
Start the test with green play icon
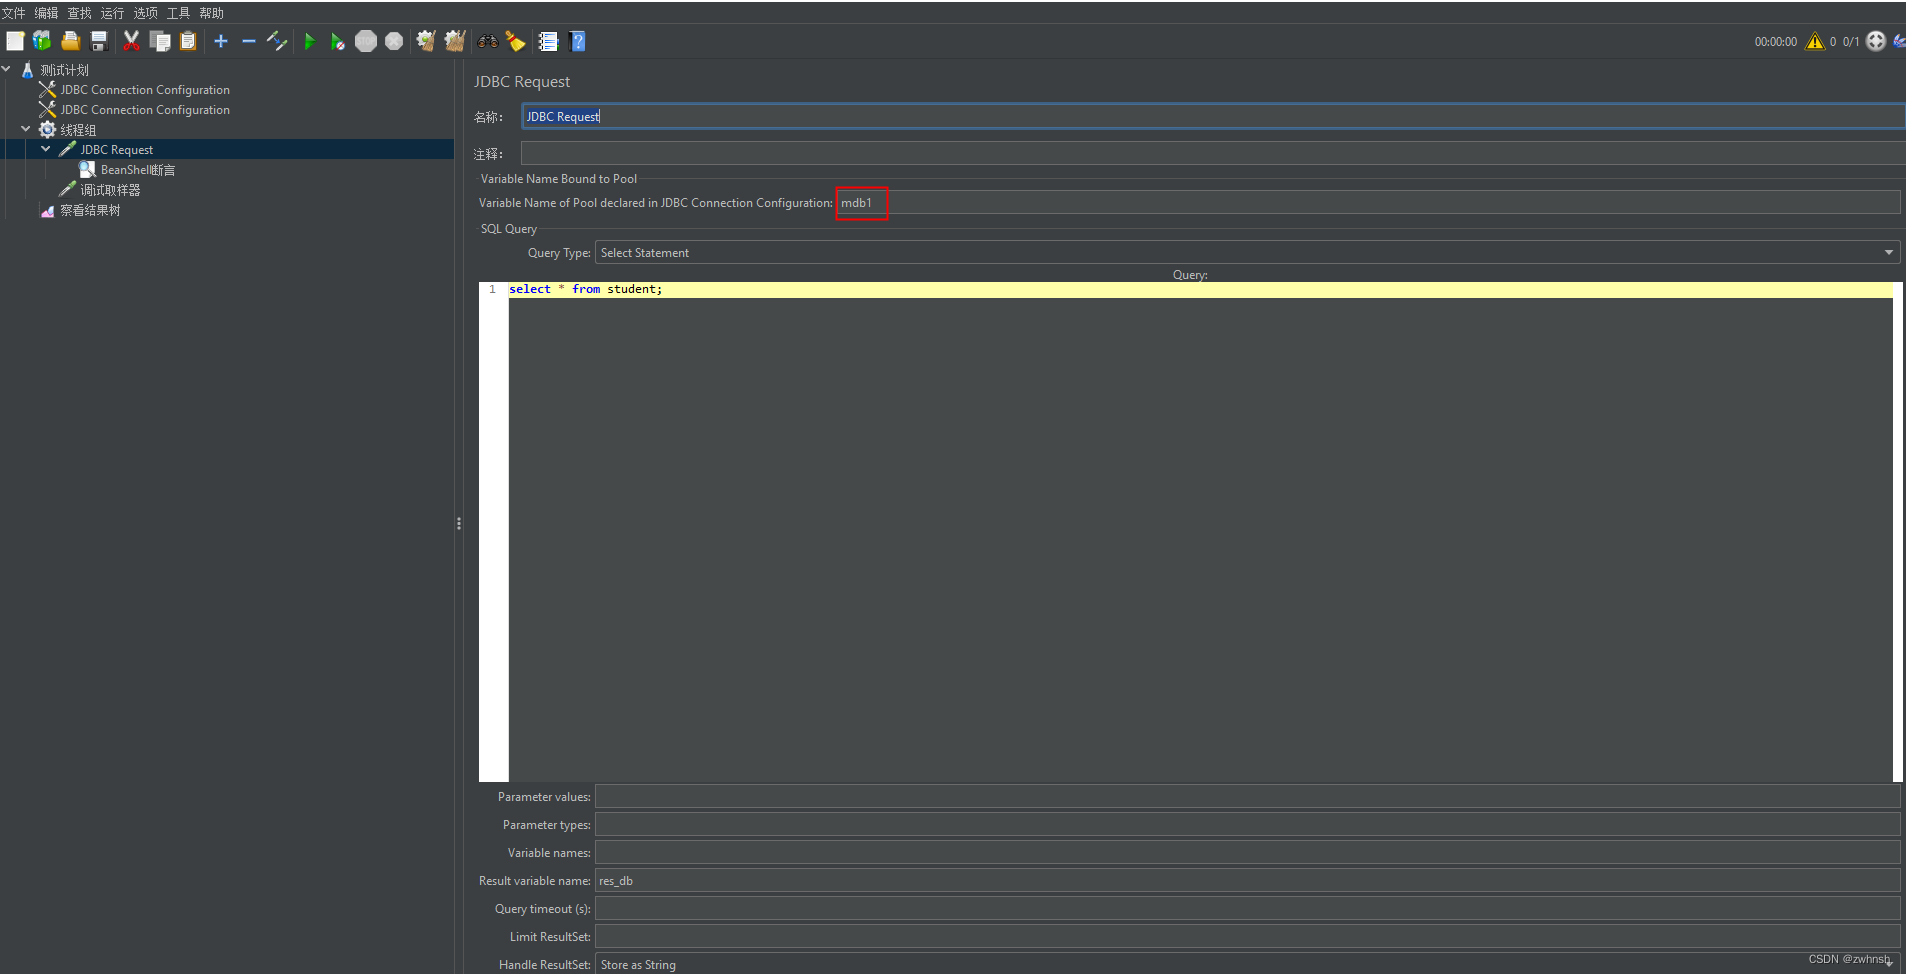(x=310, y=41)
